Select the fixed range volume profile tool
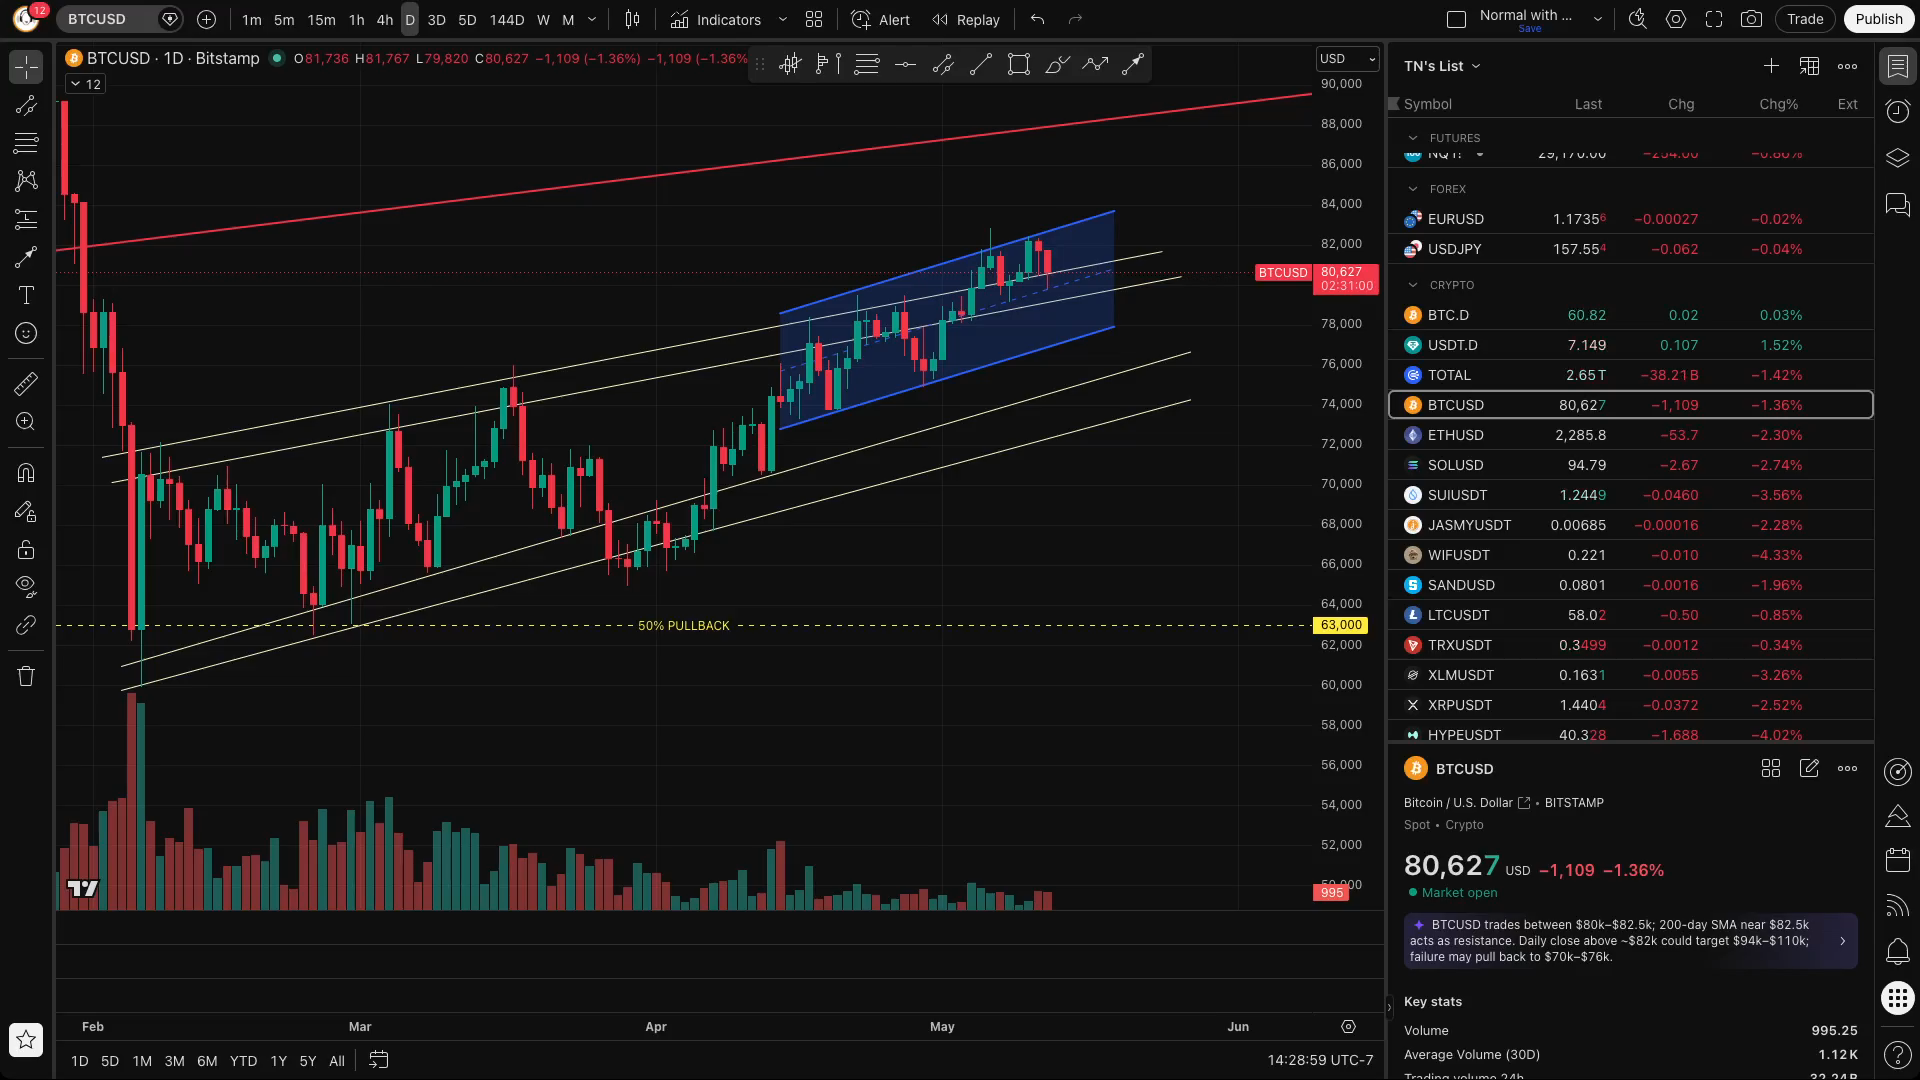Image resolution: width=1920 pixels, height=1080 pixels. pos(829,65)
